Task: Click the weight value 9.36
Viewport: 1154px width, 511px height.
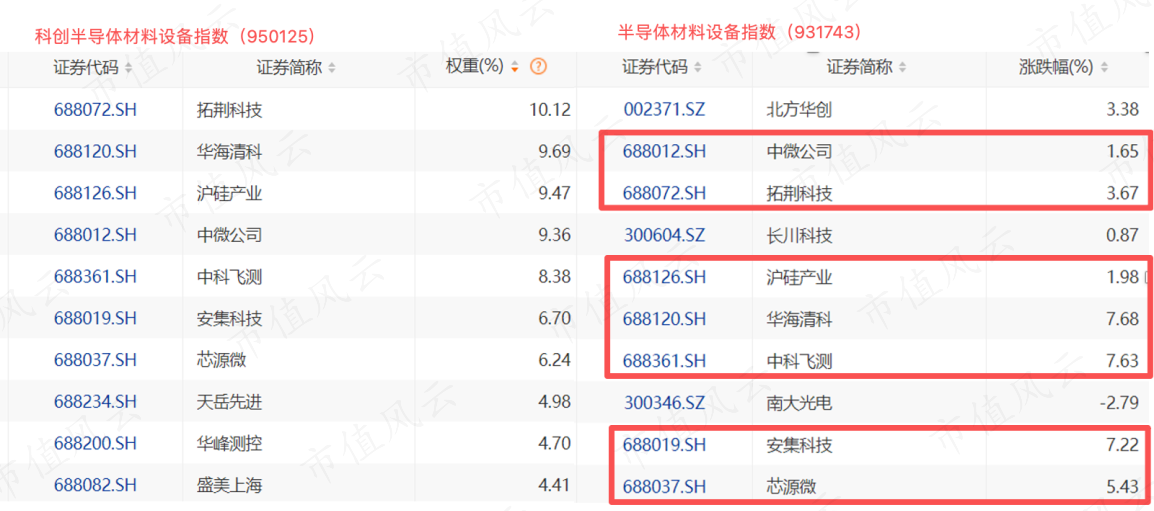Action: (554, 236)
